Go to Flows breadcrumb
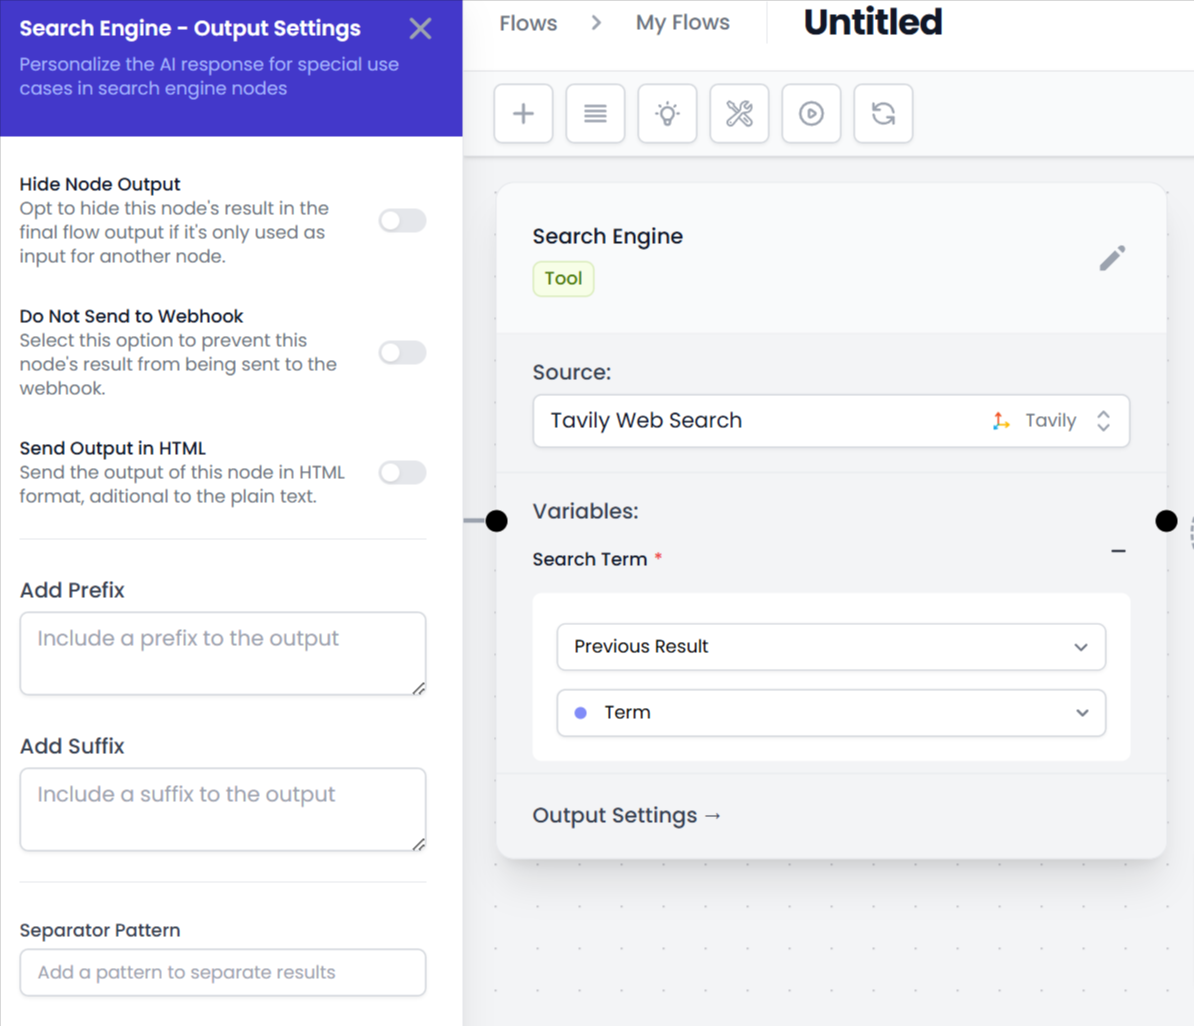1194x1026 pixels. click(528, 23)
